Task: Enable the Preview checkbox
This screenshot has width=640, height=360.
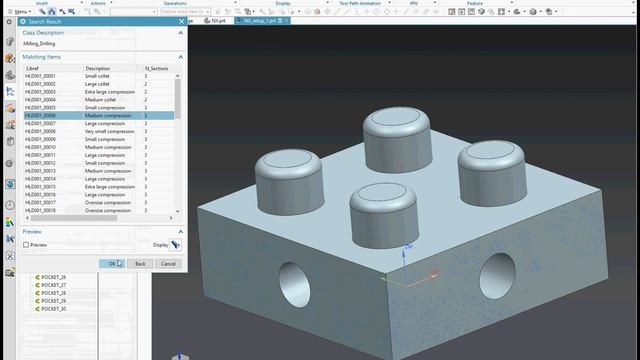Action: (26, 245)
